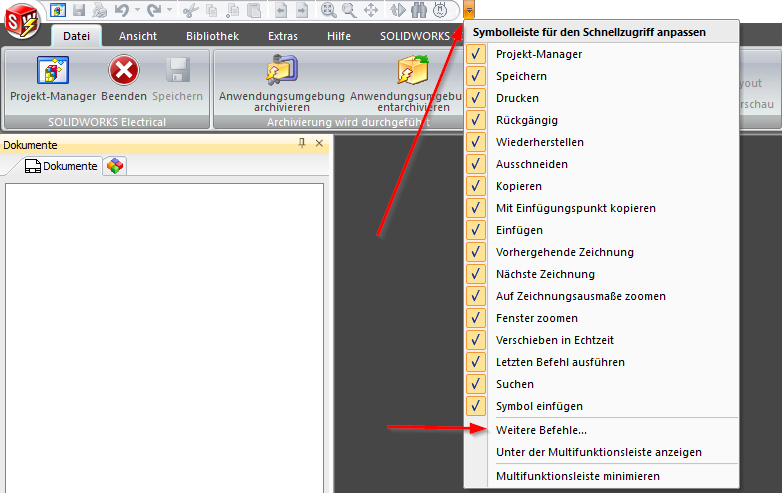Click the pan arrows icon in quick access toolbar
The height and width of the screenshot is (493, 782).
[370, 10]
